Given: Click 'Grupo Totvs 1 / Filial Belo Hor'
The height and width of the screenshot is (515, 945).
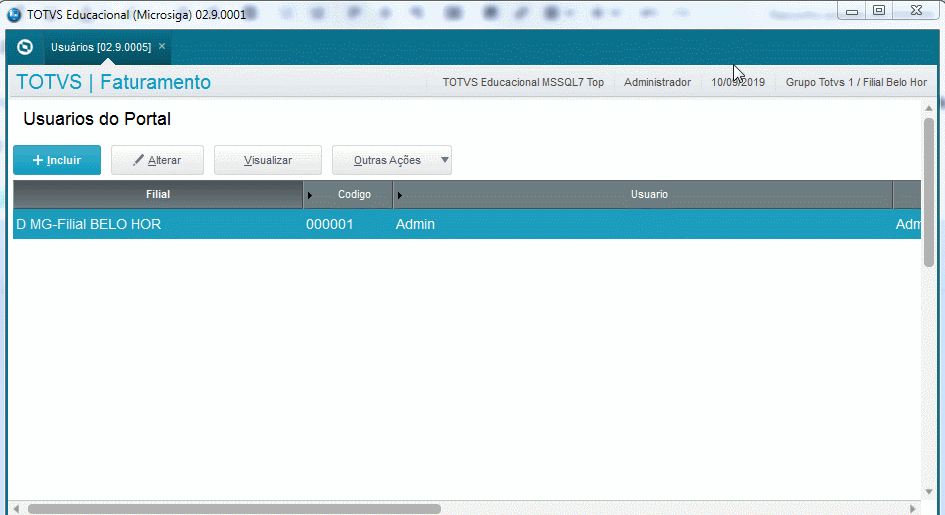Looking at the screenshot, I should 856,83.
